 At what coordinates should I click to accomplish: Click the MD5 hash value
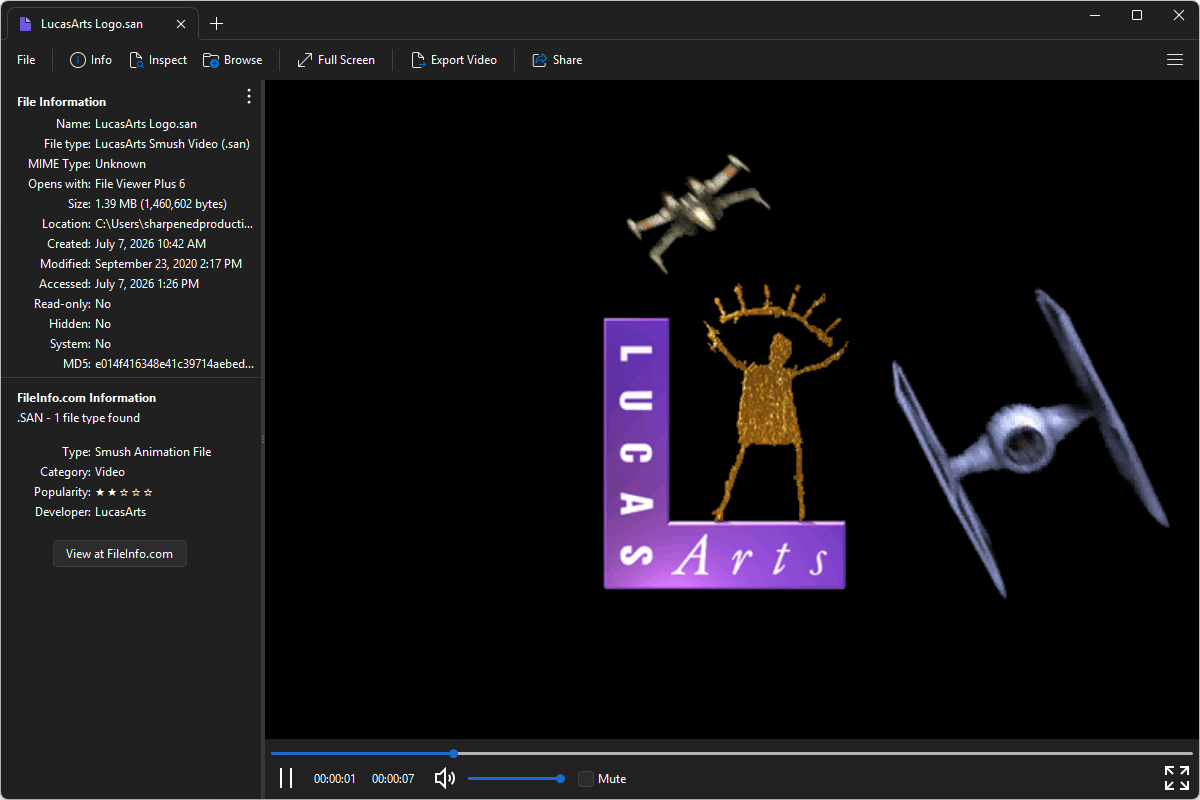tap(174, 364)
